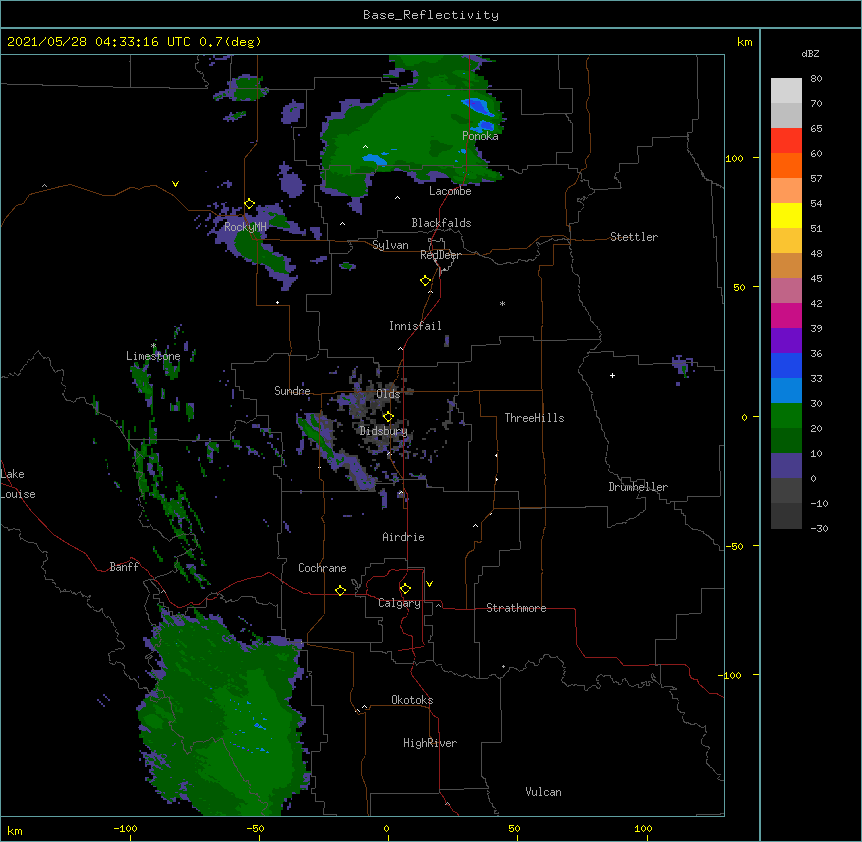Viewport: 862px width, 842px height.
Task: Click the yellow diamond marker near Cochrane
Action: tap(340, 590)
